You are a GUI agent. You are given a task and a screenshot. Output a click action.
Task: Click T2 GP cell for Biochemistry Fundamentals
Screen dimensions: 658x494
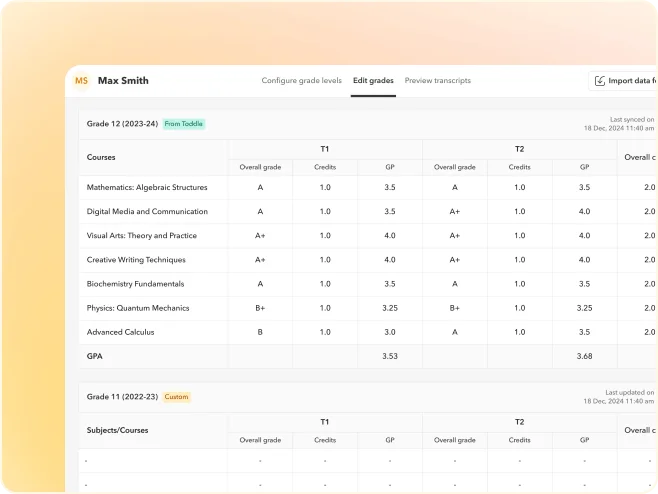(584, 284)
